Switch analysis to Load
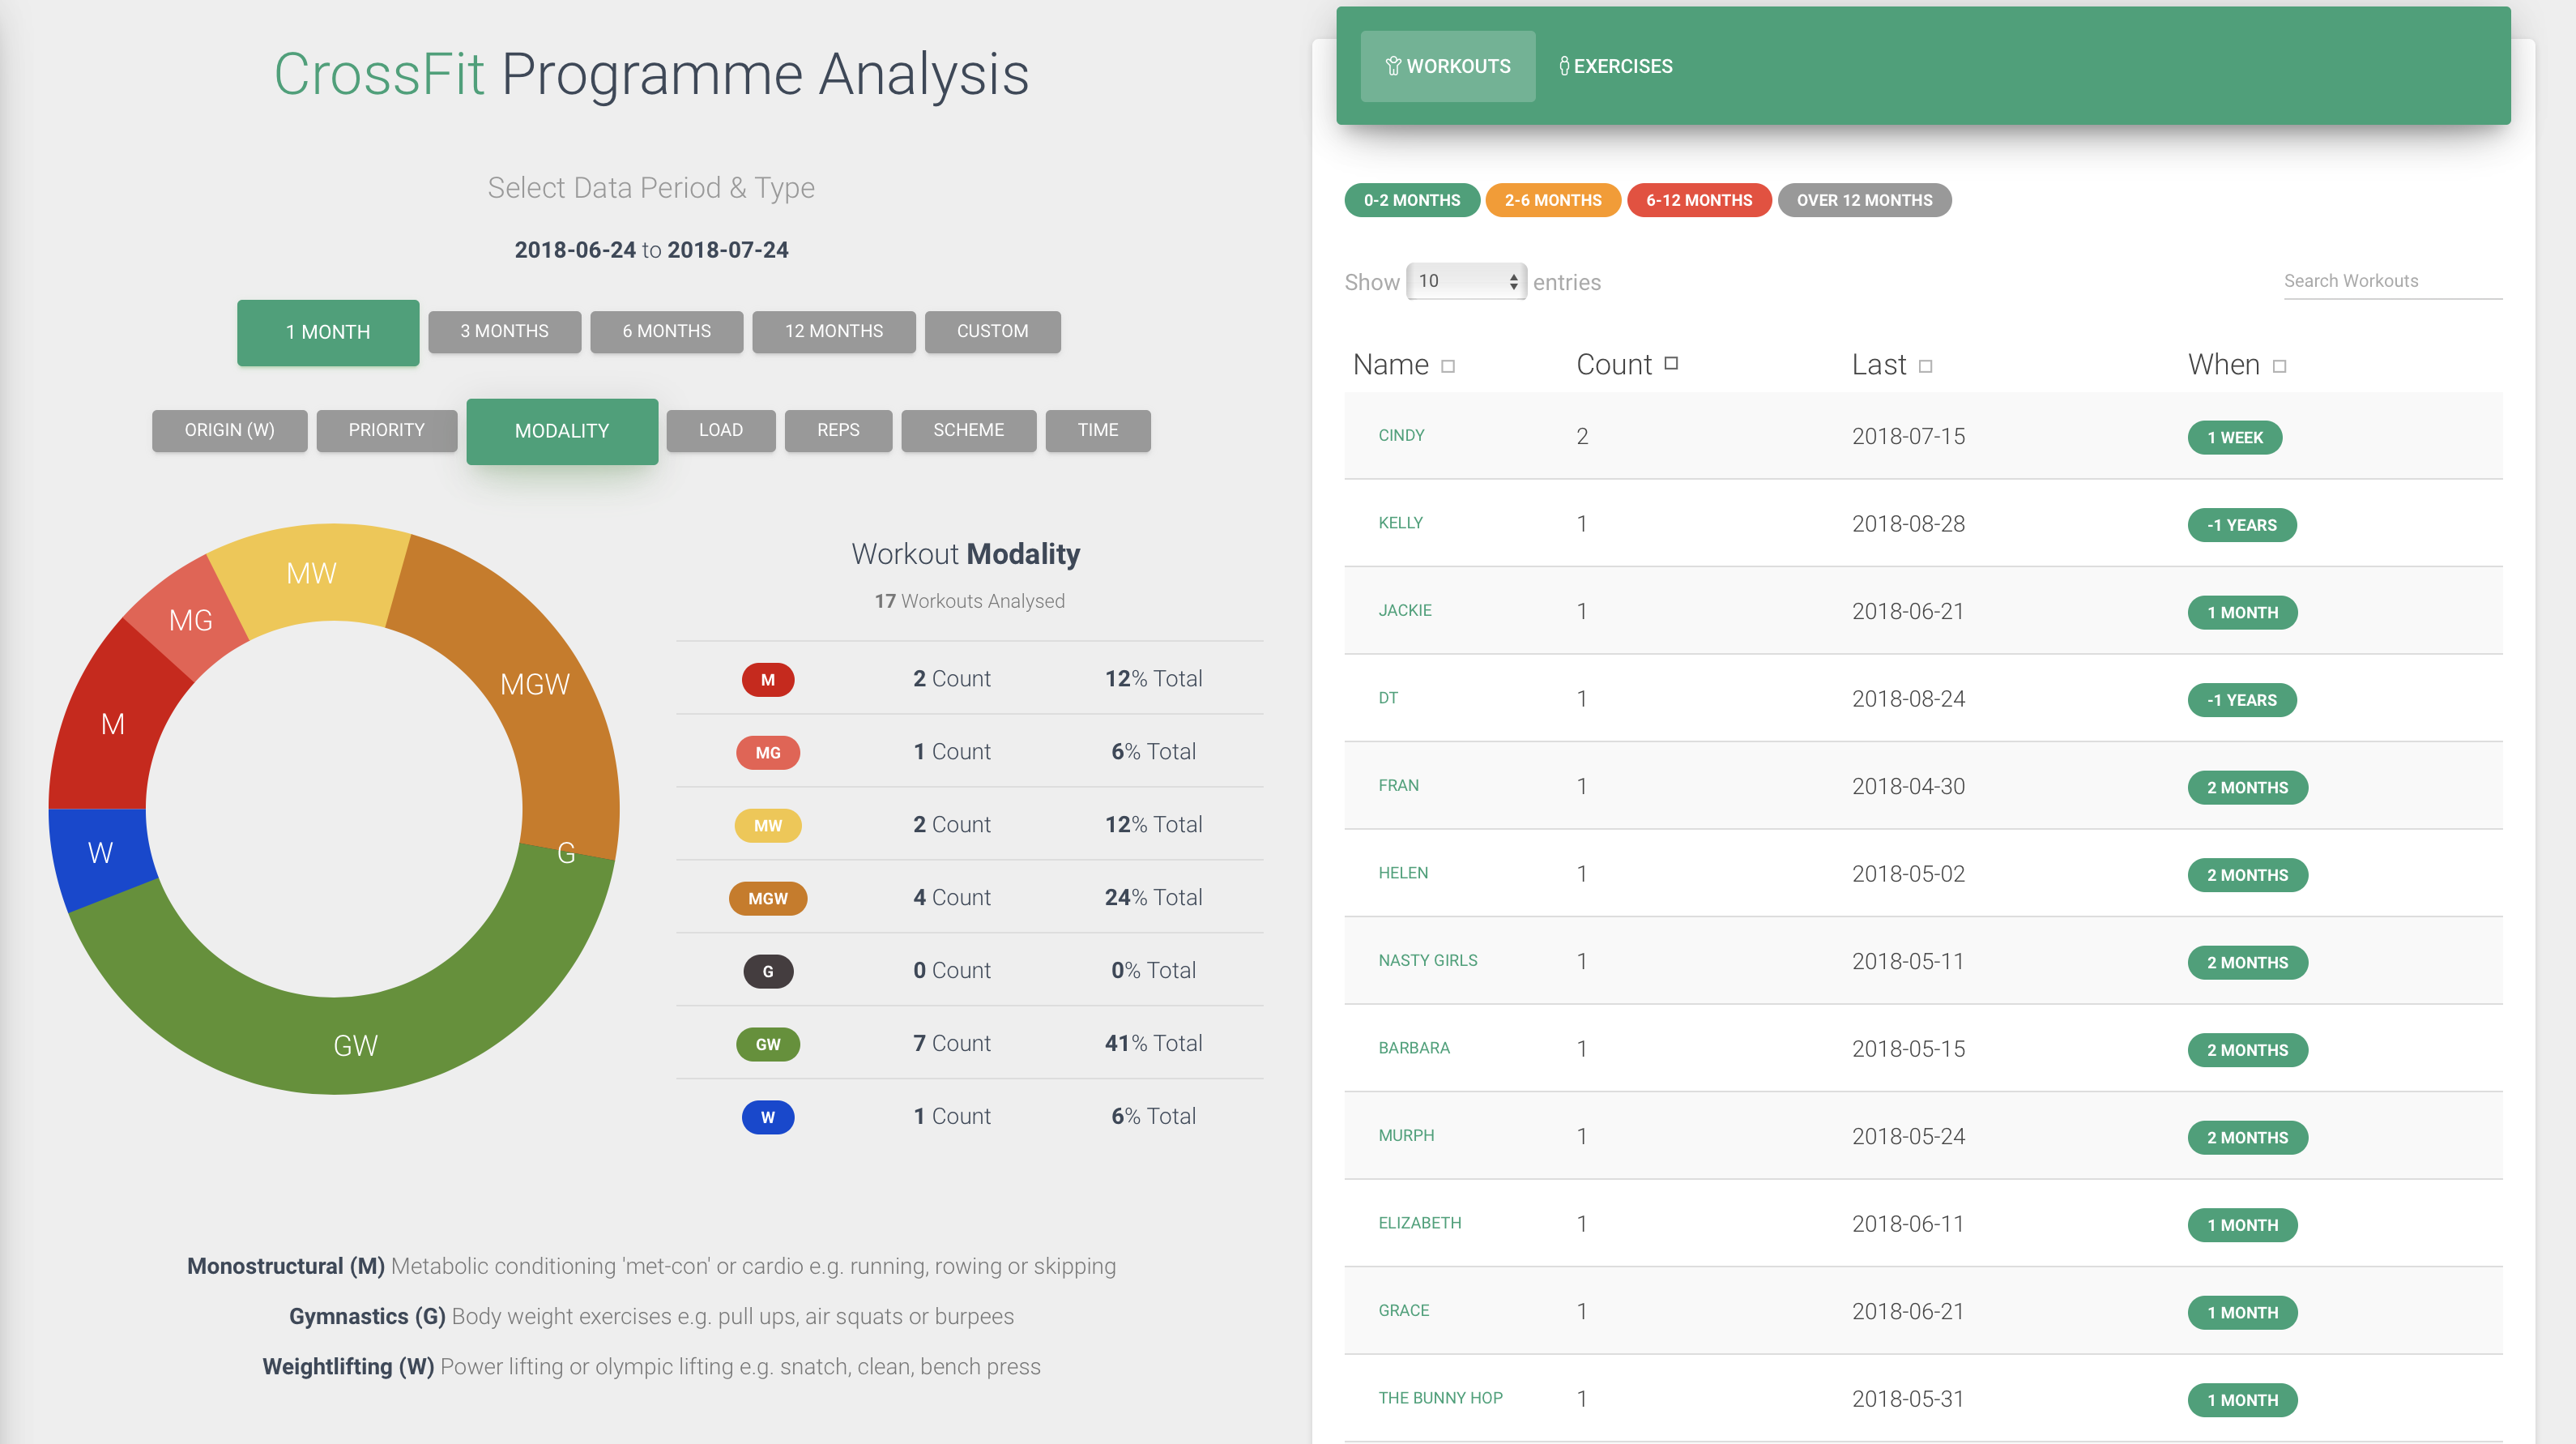 pos(720,430)
